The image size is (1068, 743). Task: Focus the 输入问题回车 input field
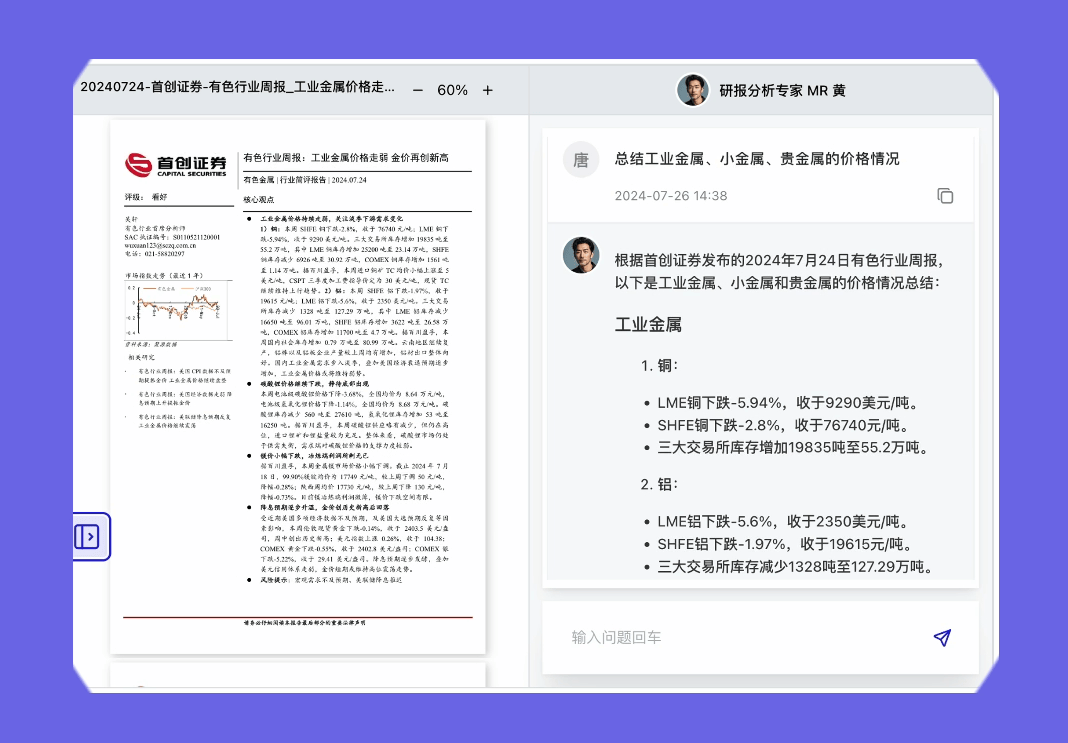click(760, 637)
